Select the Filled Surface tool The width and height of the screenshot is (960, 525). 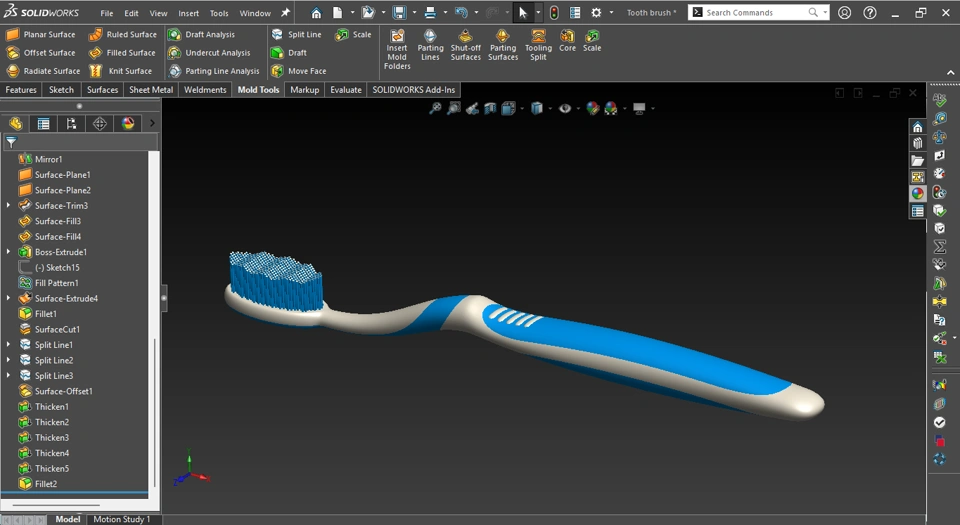pyautogui.click(x=122, y=53)
